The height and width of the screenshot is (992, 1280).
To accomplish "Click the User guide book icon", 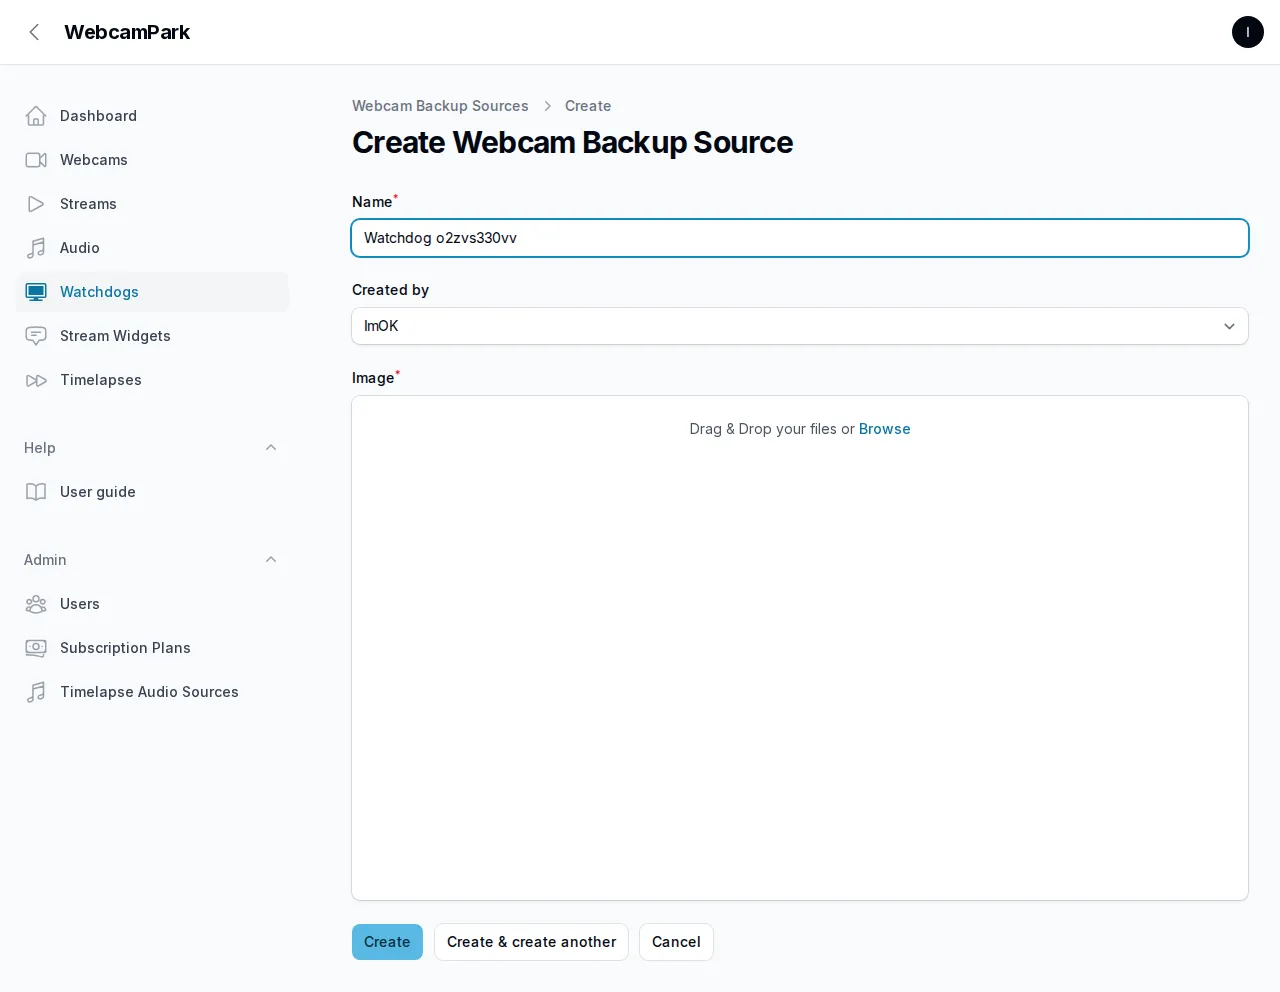I will (x=36, y=492).
